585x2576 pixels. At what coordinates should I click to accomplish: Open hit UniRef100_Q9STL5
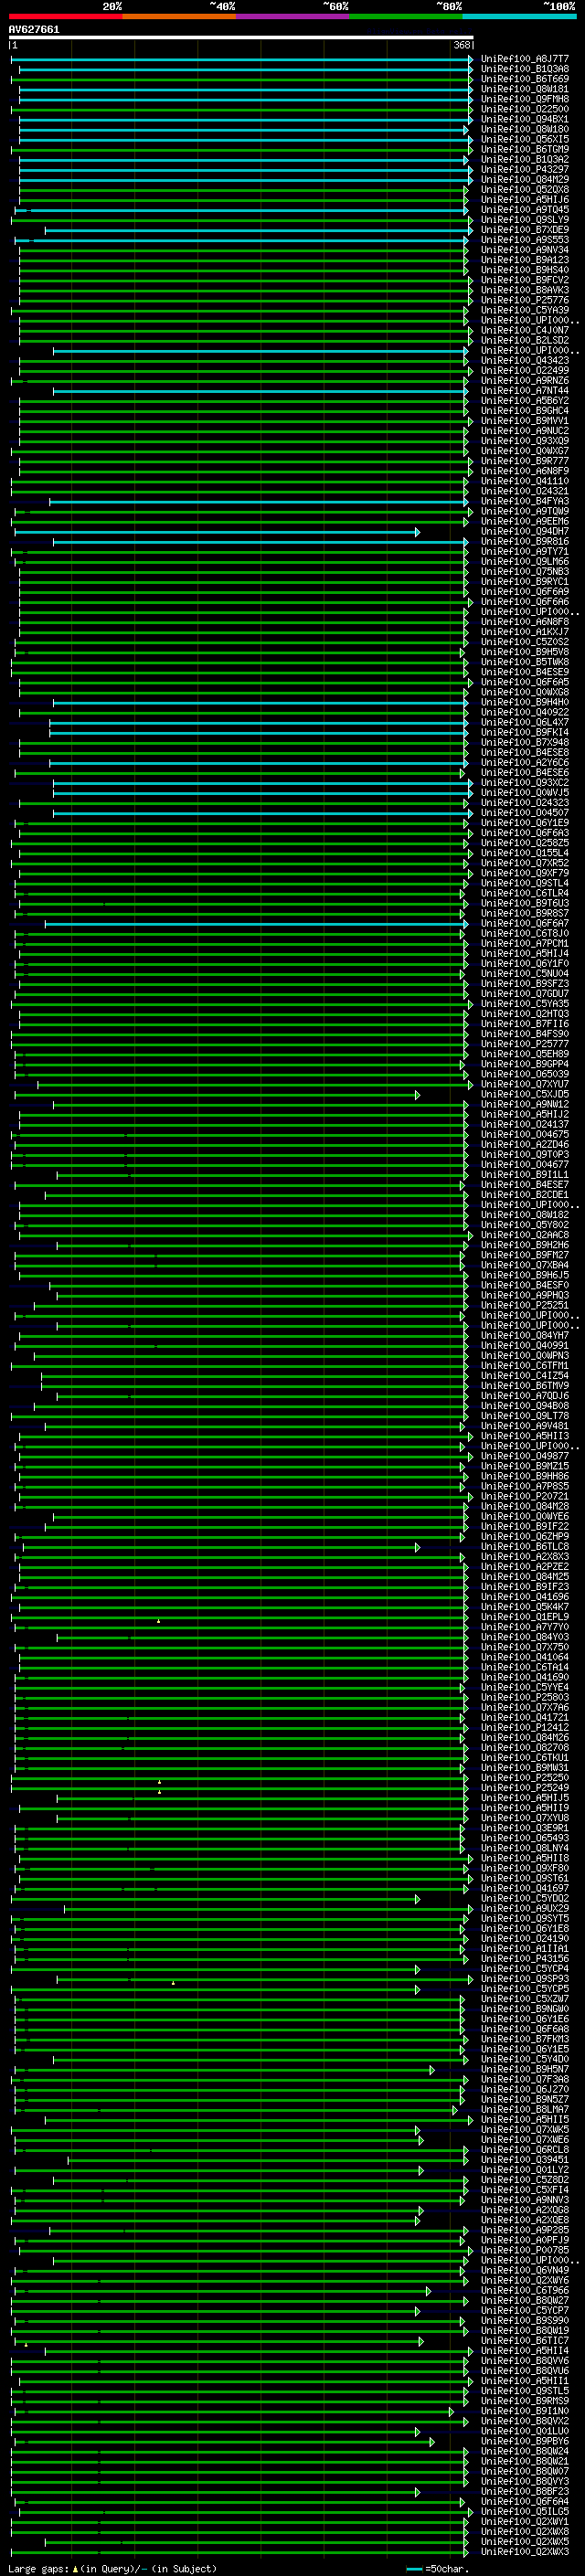click(524, 2391)
